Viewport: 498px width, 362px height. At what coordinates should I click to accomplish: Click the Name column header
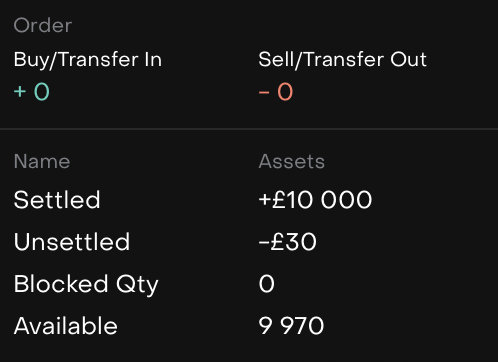pos(42,161)
